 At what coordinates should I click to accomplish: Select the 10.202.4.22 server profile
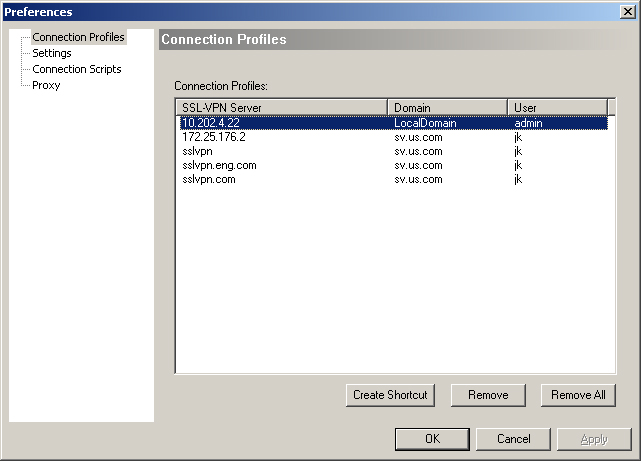coord(211,123)
